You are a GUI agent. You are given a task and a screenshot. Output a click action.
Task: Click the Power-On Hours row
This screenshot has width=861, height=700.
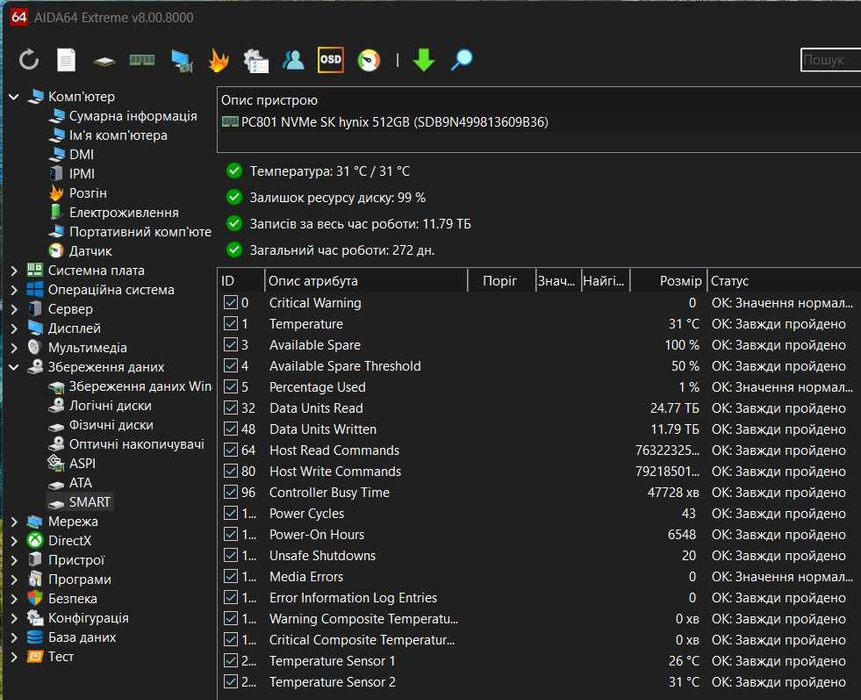(x=539, y=534)
